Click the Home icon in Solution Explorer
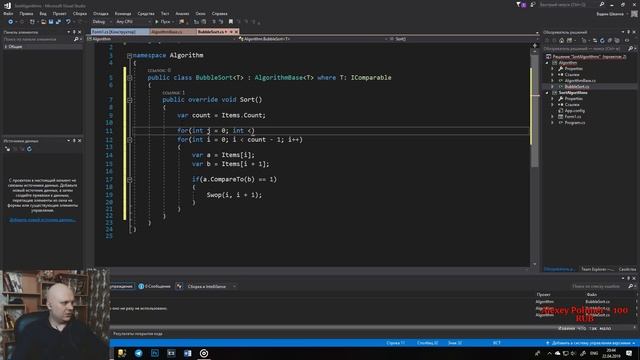640x360 pixels. [562, 40]
